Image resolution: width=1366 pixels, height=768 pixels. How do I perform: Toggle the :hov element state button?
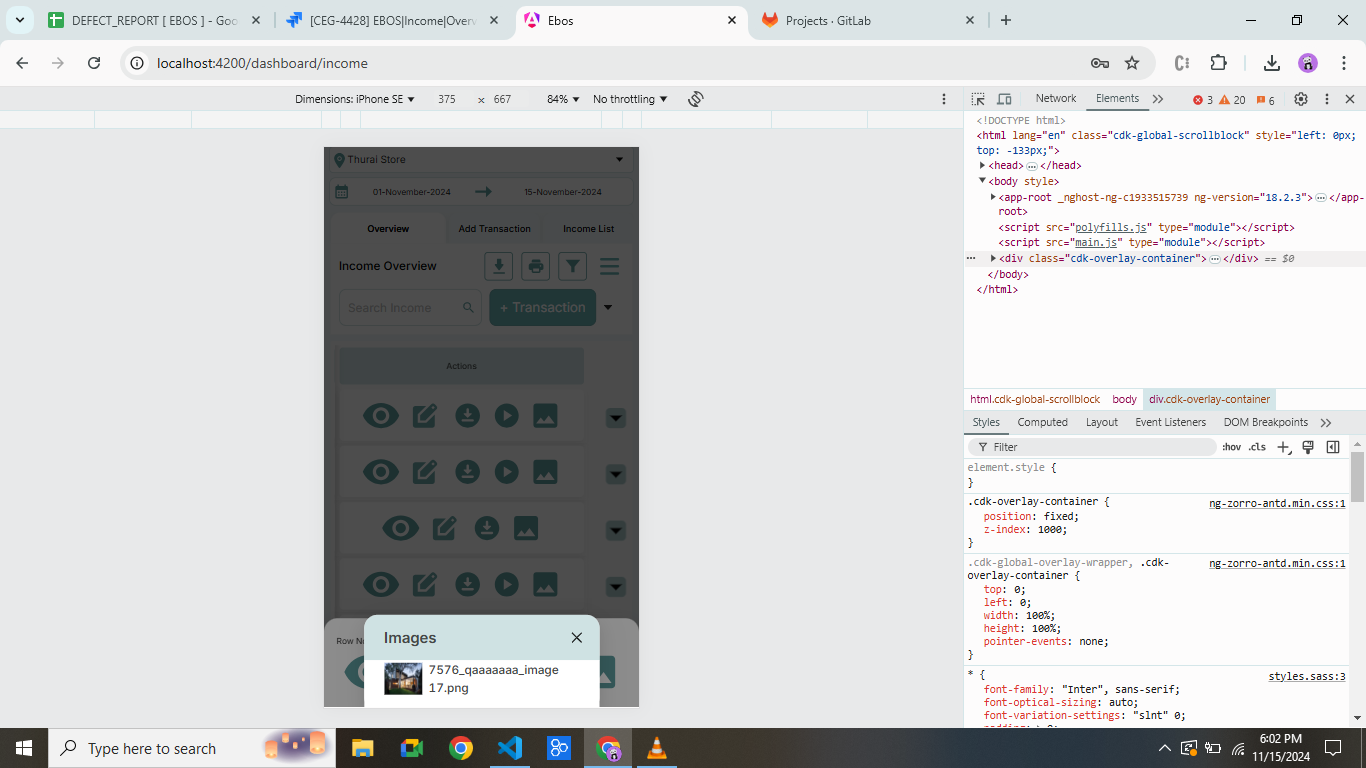[1231, 447]
